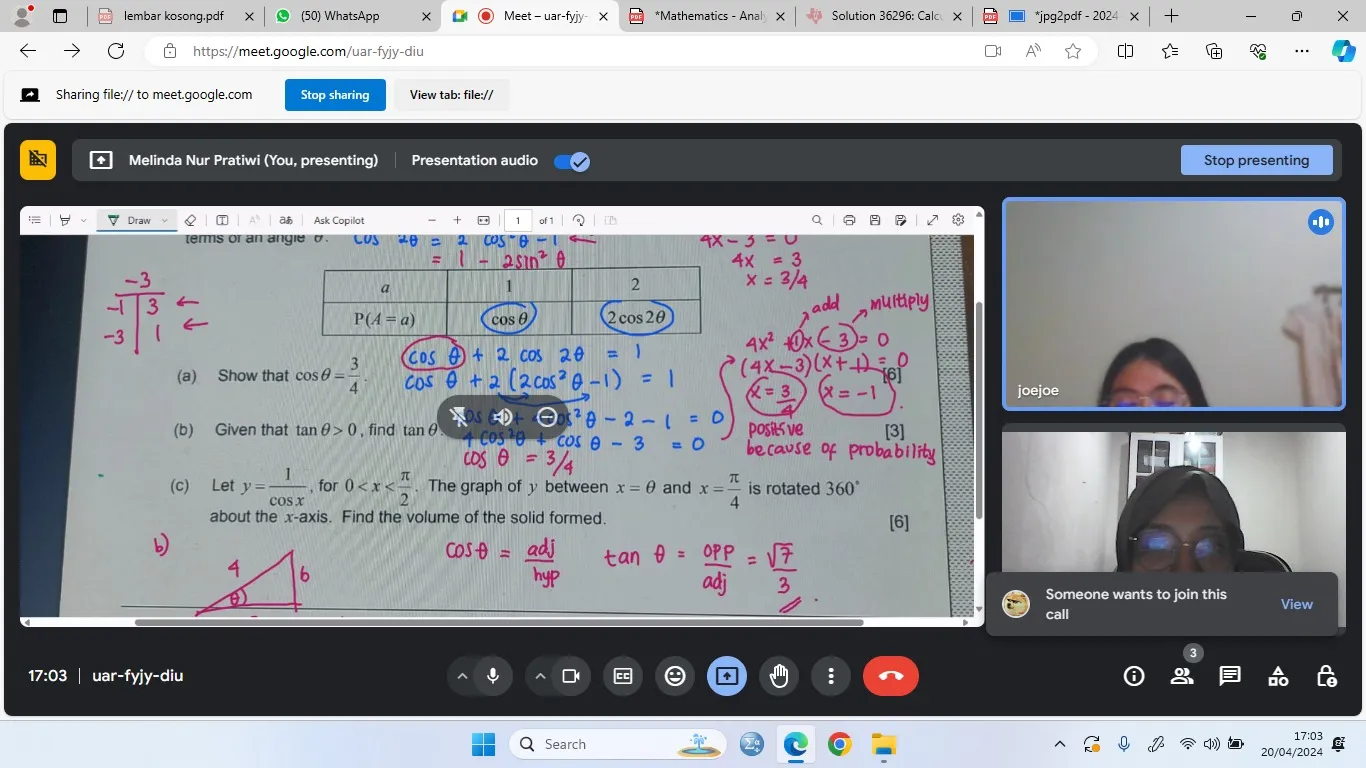The height and width of the screenshot is (768, 1366).
Task: Expand the video settings arrow beside camera
Action: click(540, 677)
